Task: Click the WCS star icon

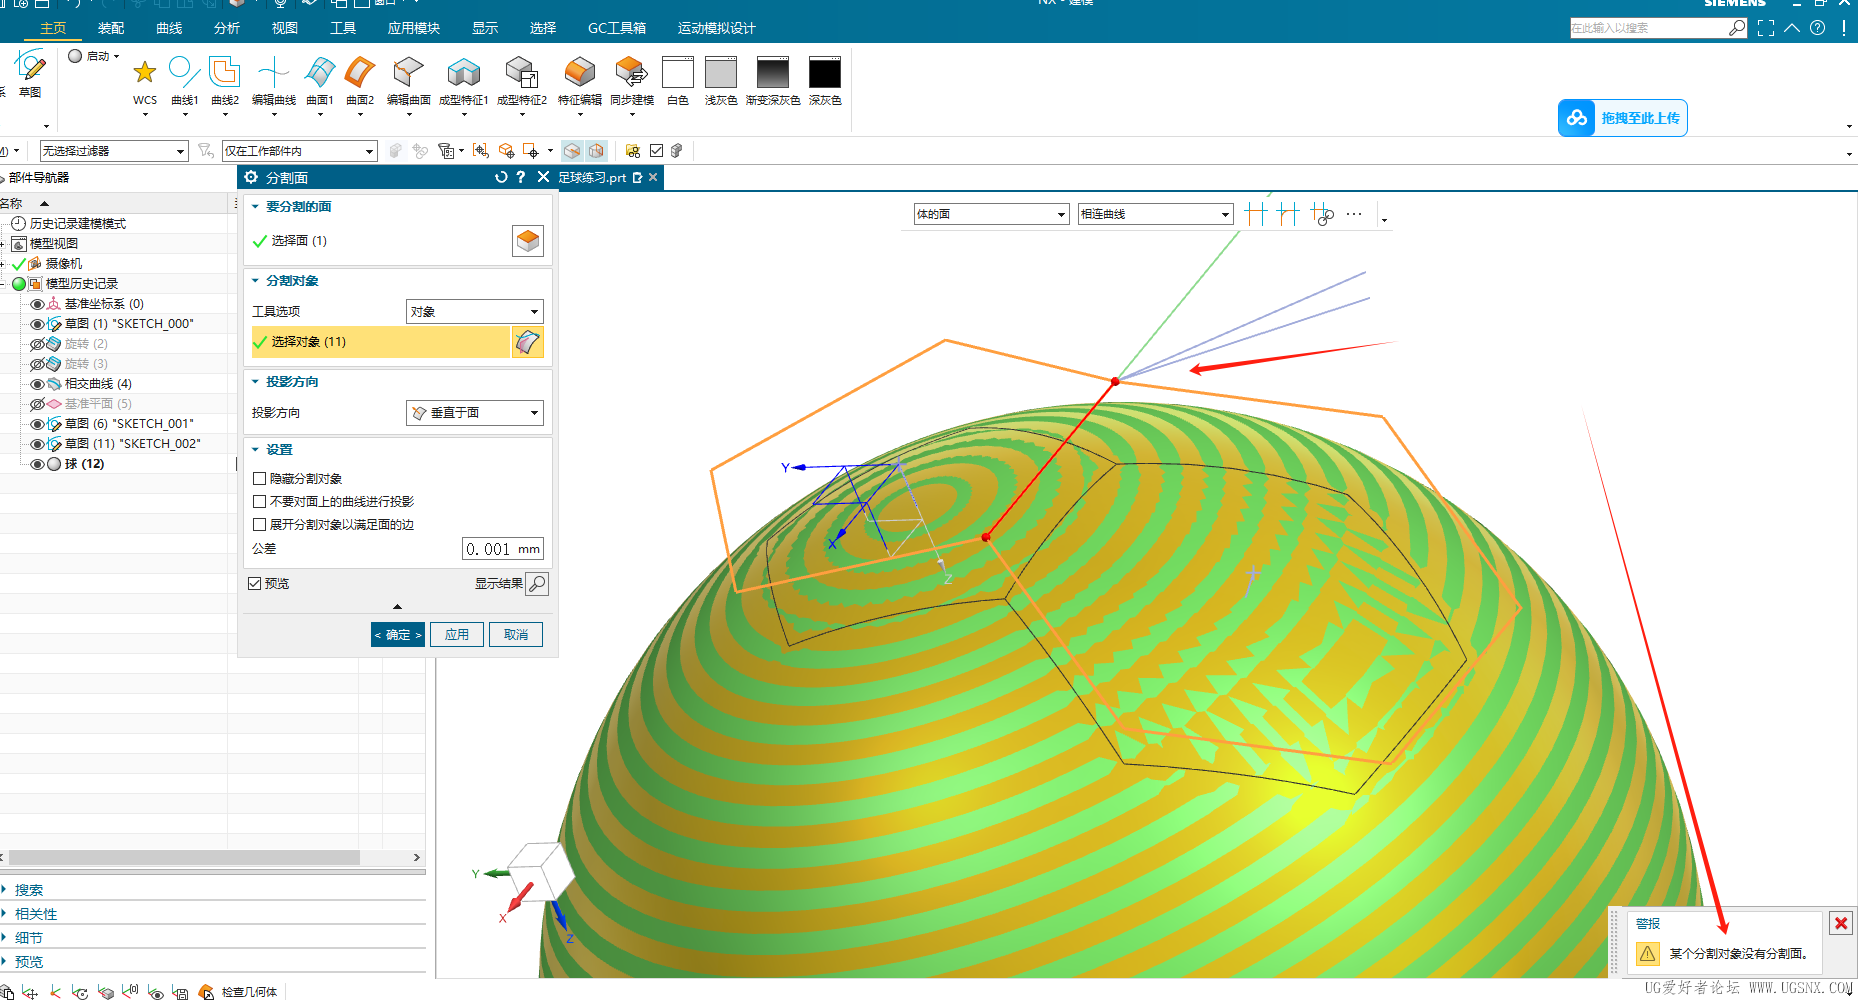Action: point(145,72)
